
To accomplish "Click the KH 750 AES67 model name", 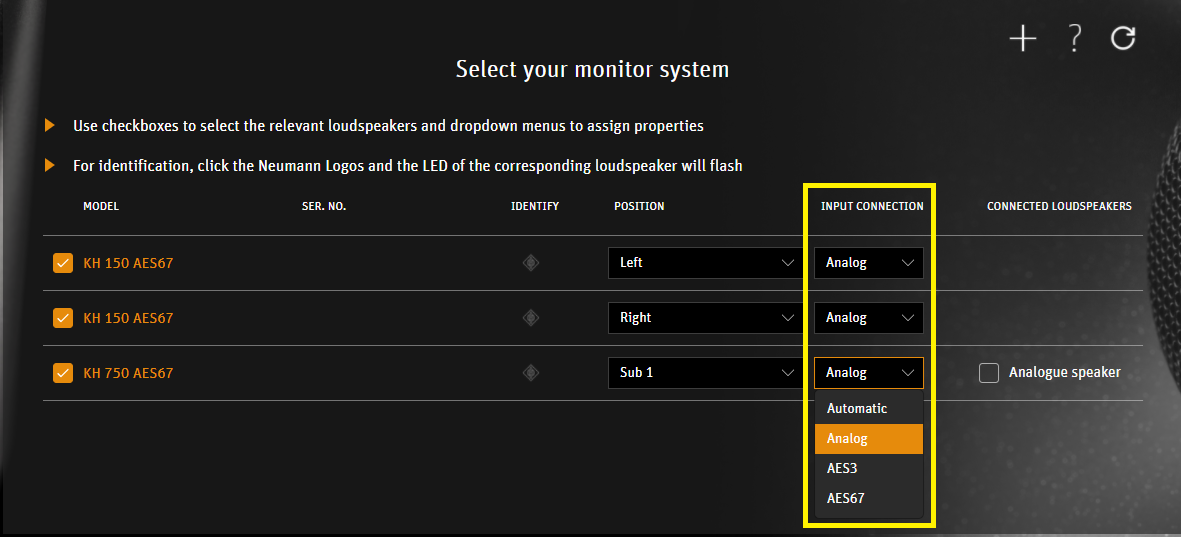I will click(x=128, y=373).
